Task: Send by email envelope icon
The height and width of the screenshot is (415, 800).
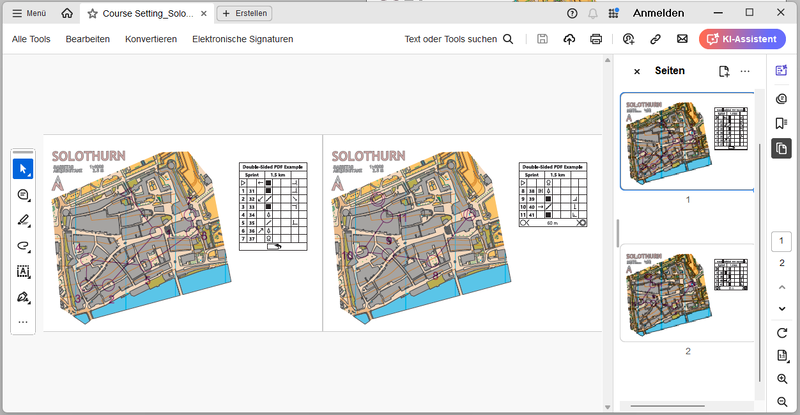Action: coord(682,39)
